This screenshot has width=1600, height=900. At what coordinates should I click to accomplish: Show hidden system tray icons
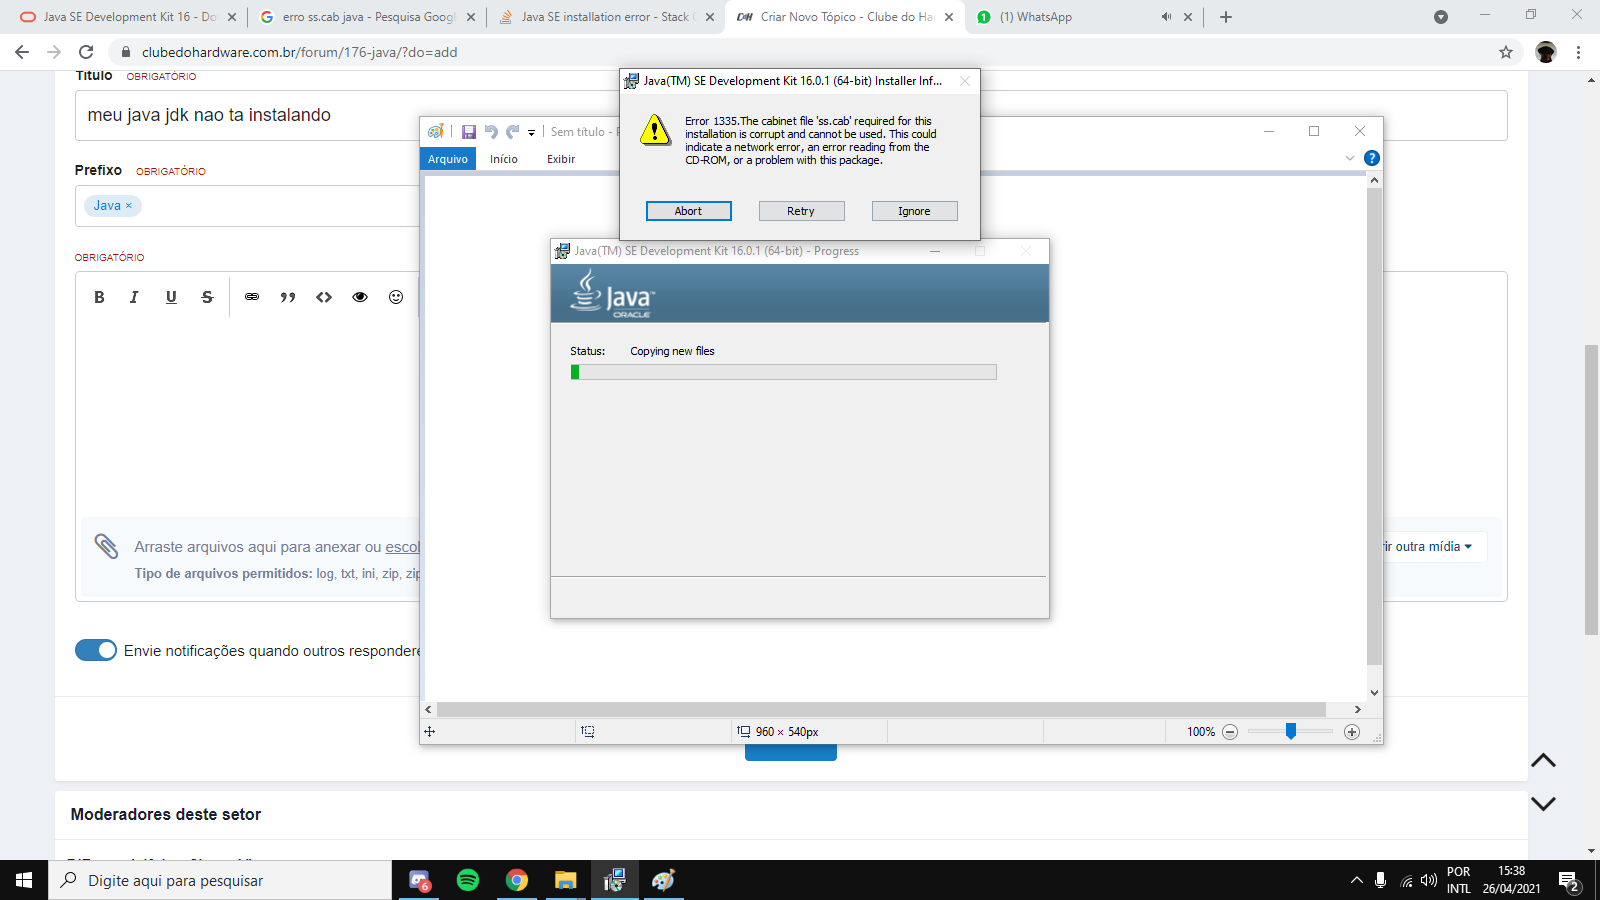[x=1357, y=880]
